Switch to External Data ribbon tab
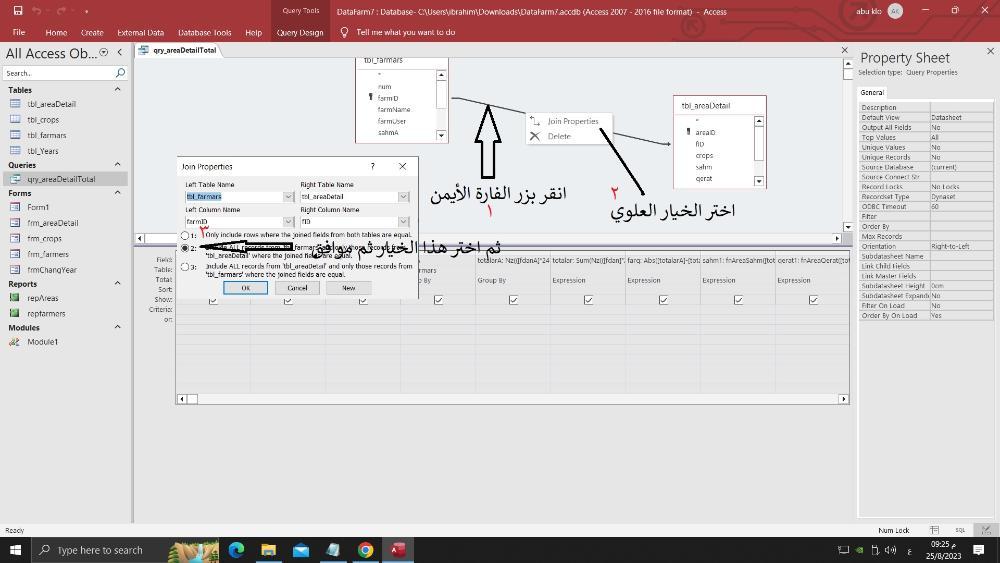 pos(140,32)
